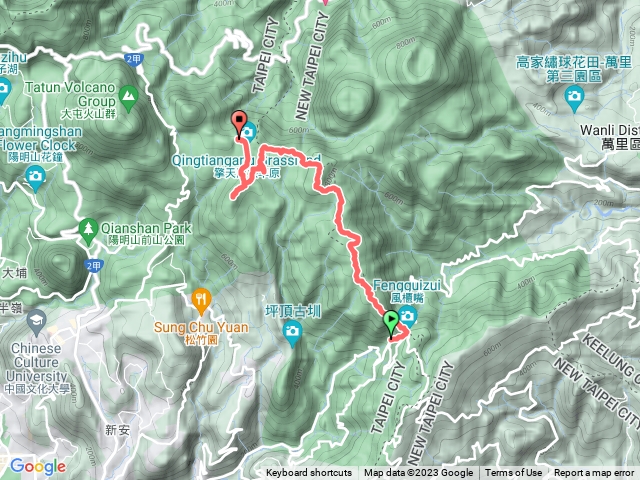Open the 高家繡球花田 camera marker
This screenshot has height=480, width=640.
574,99
